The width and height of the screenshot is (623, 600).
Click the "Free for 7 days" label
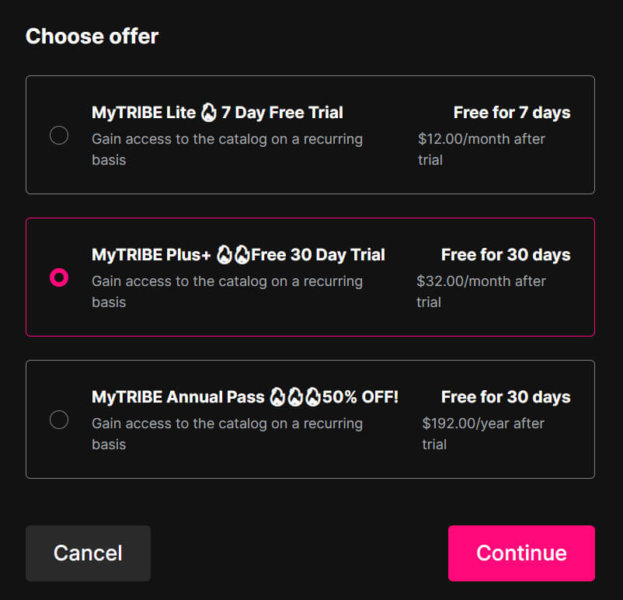point(511,113)
